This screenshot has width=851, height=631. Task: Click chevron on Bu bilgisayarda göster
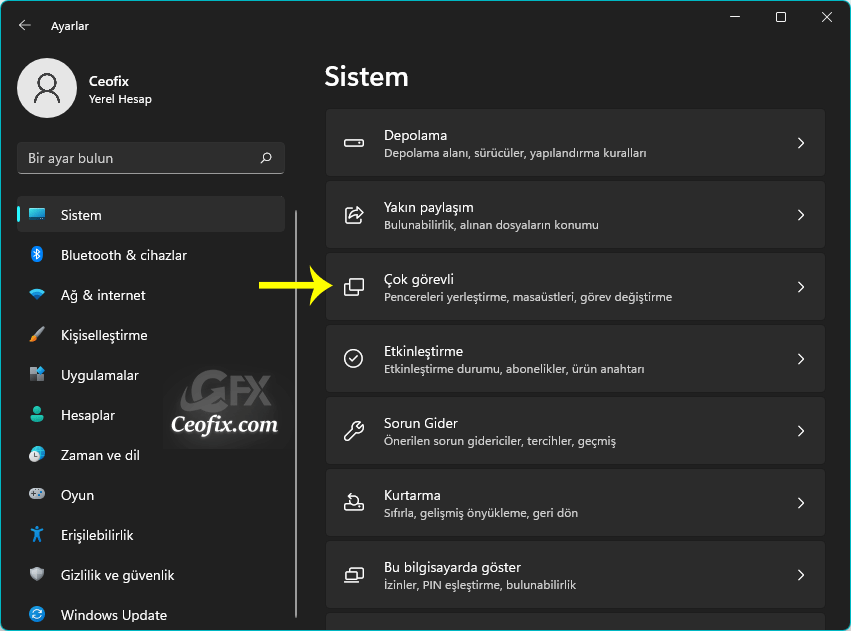801,575
